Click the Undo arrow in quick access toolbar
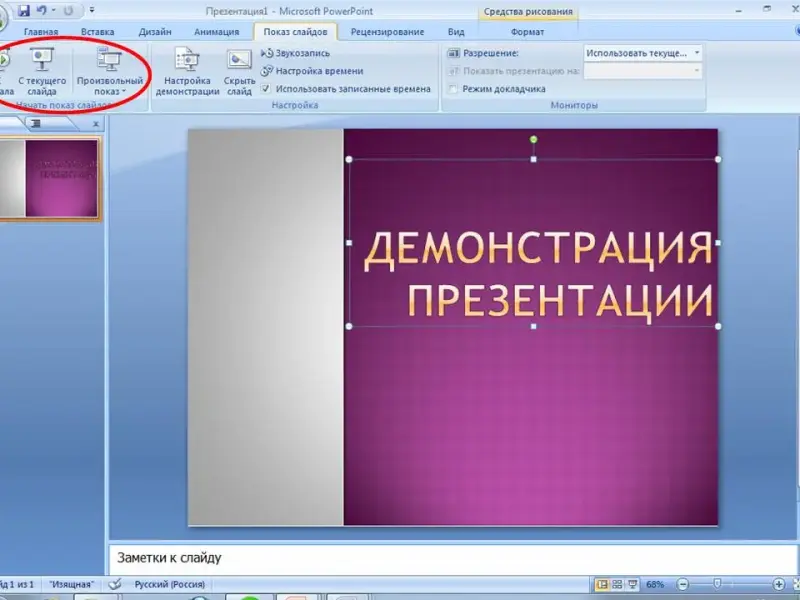Image resolution: width=800 pixels, height=600 pixels. [42, 11]
